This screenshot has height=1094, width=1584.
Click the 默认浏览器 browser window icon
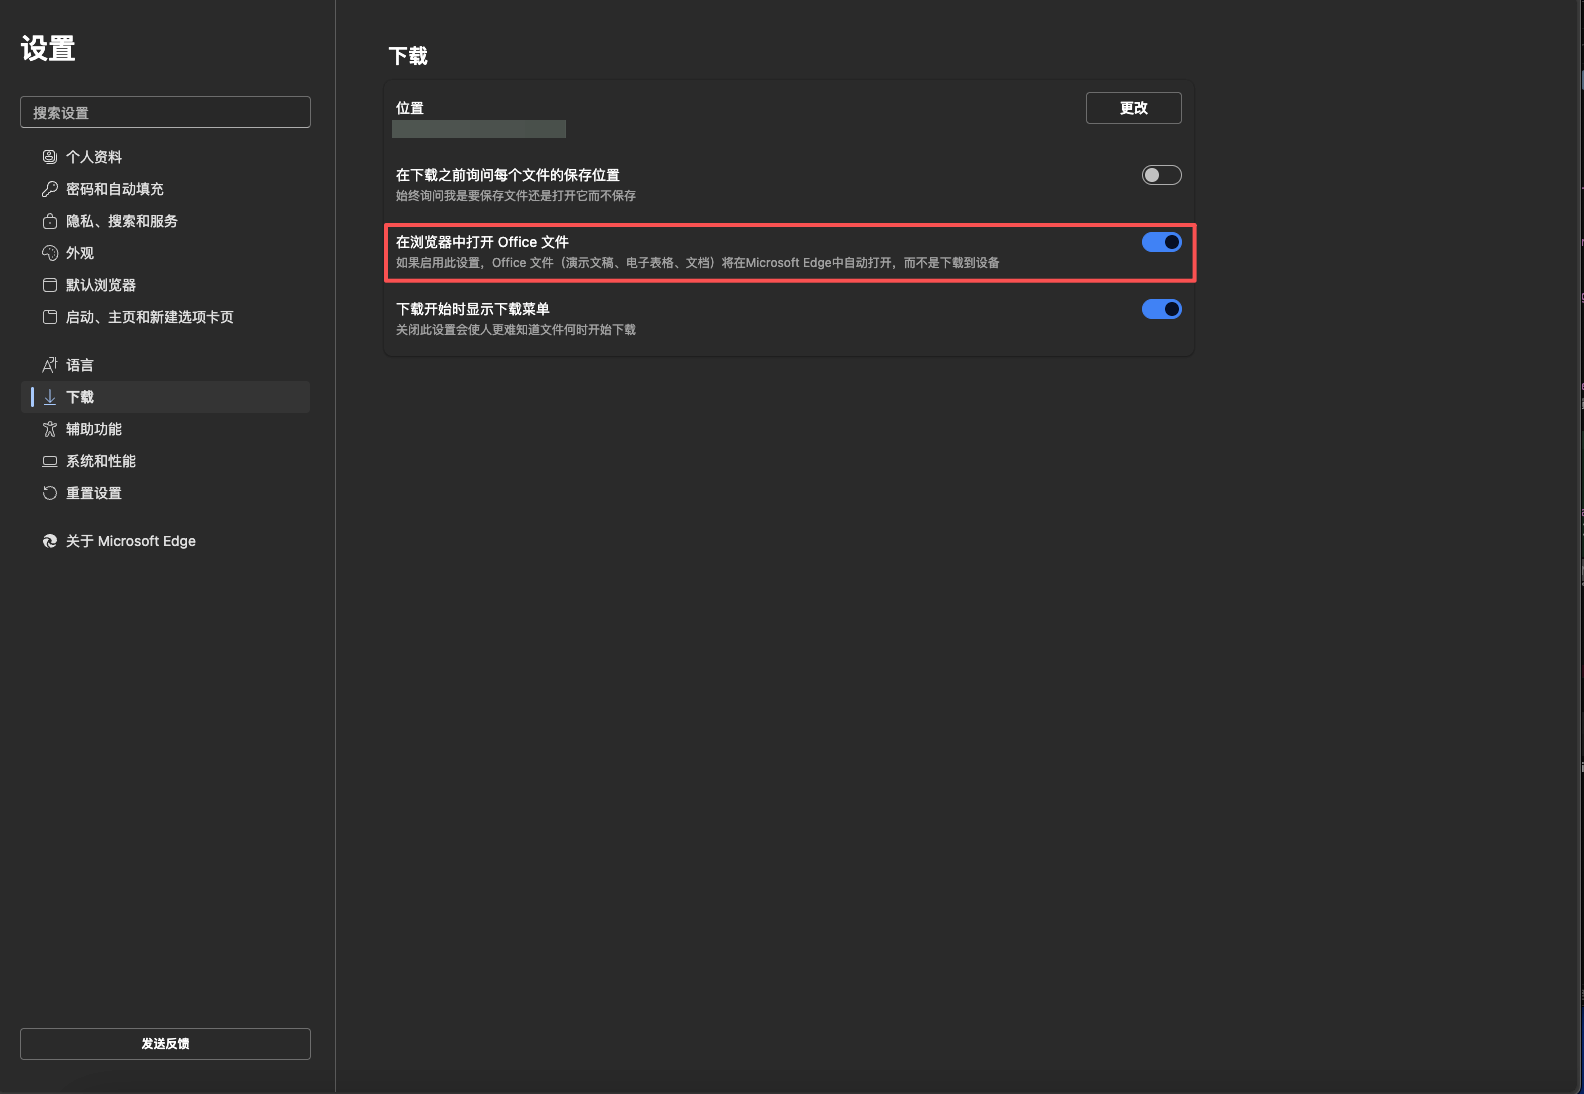click(49, 285)
